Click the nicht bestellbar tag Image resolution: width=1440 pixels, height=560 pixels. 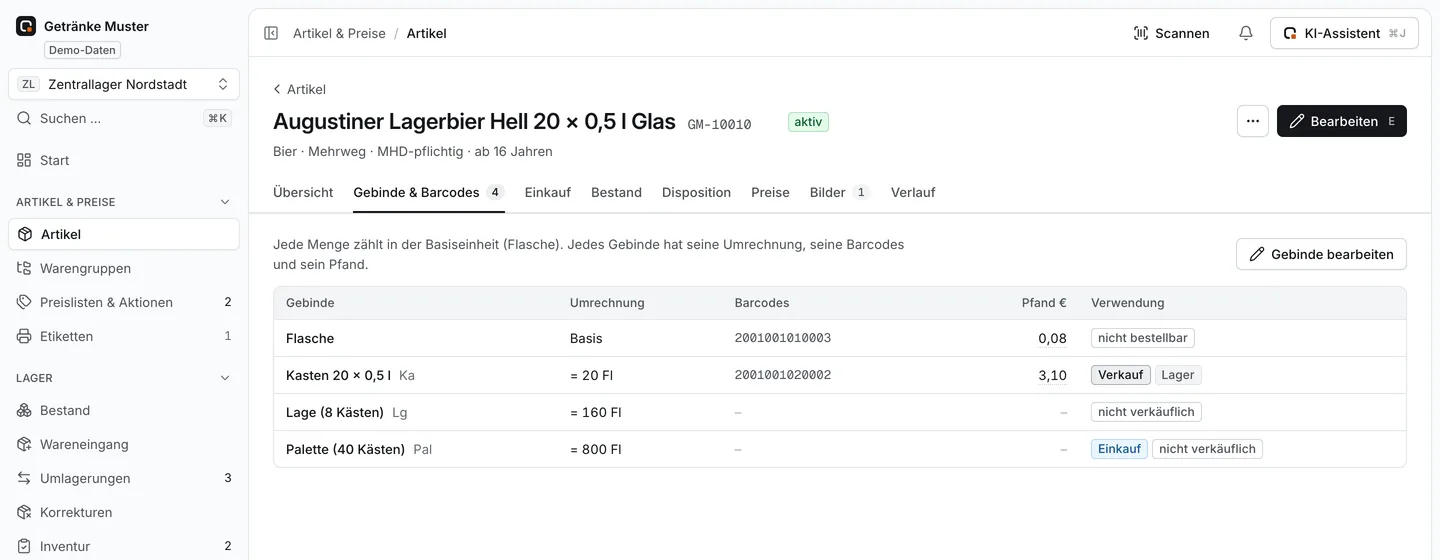tap(1143, 338)
